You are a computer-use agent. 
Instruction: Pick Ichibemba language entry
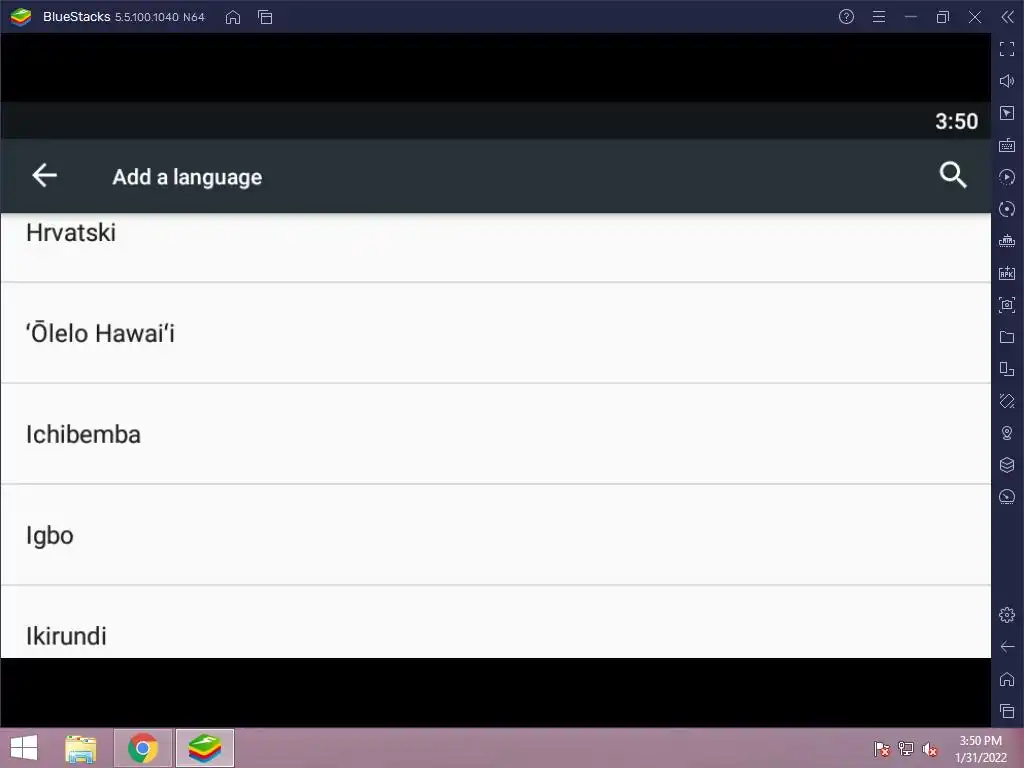496,434
